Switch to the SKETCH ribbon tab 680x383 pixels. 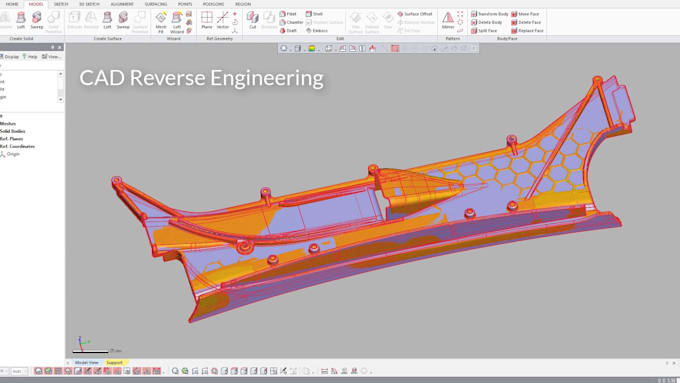pyautogui.click(x=61, y=4)
